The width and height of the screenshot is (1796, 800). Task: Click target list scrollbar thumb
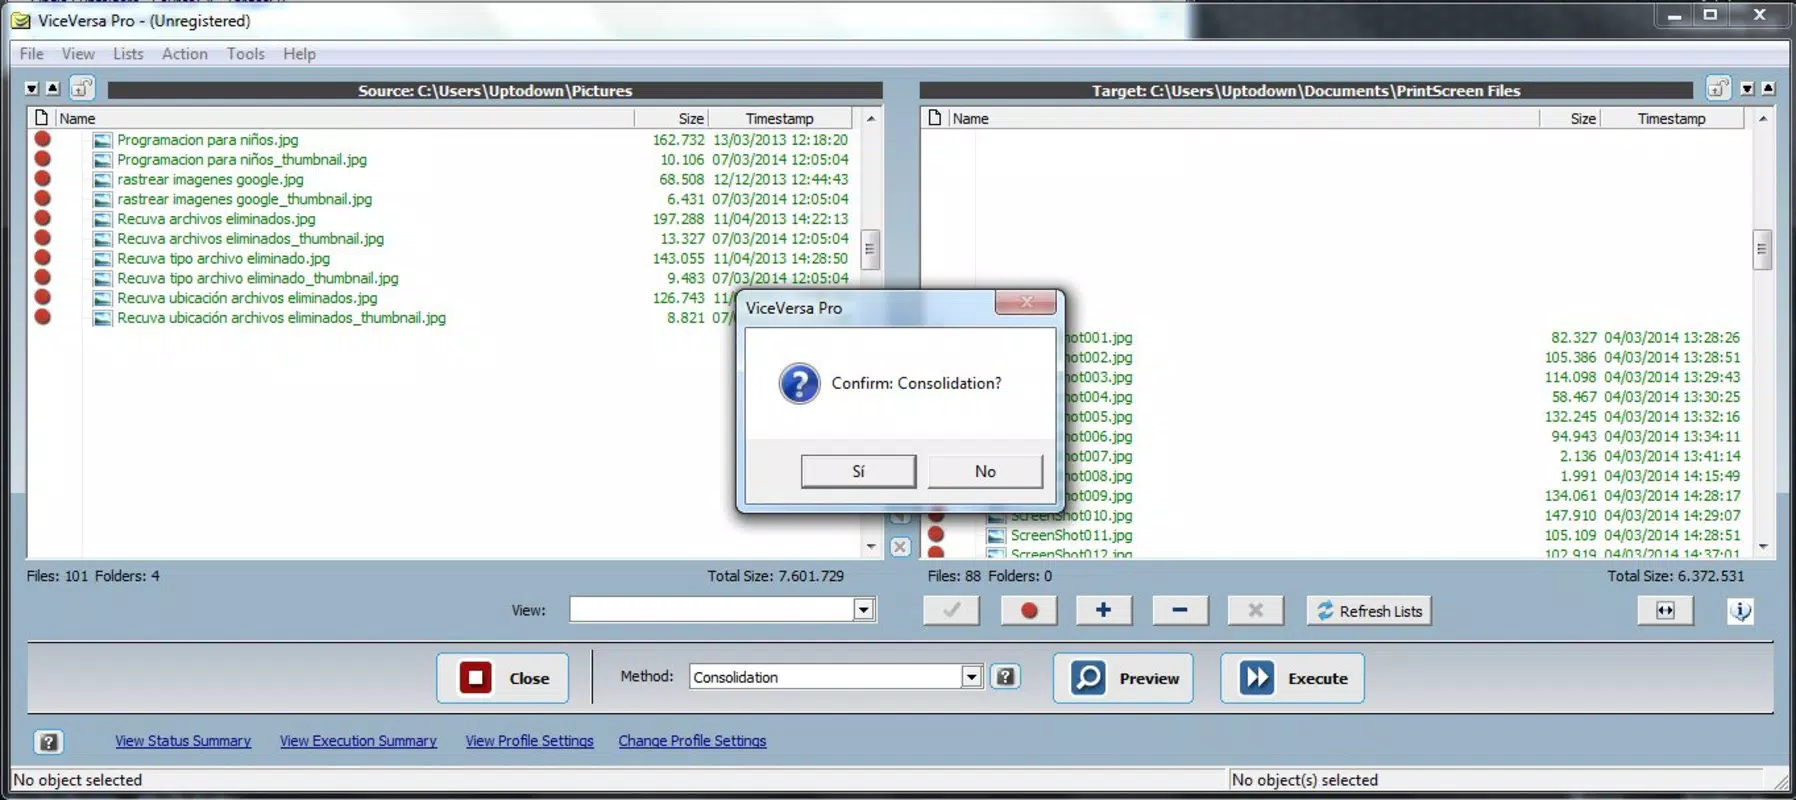1762,249
